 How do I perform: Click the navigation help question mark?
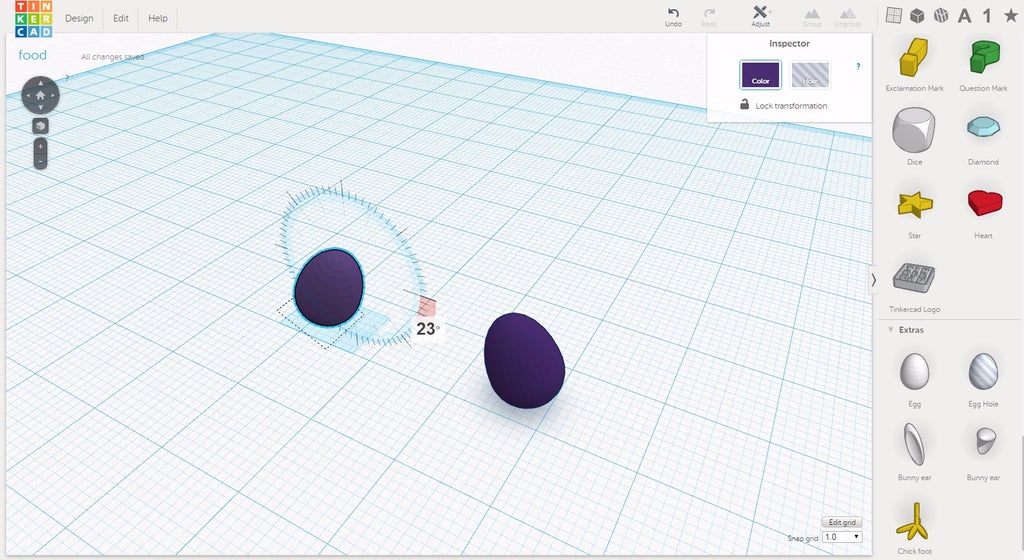(67, 78)
